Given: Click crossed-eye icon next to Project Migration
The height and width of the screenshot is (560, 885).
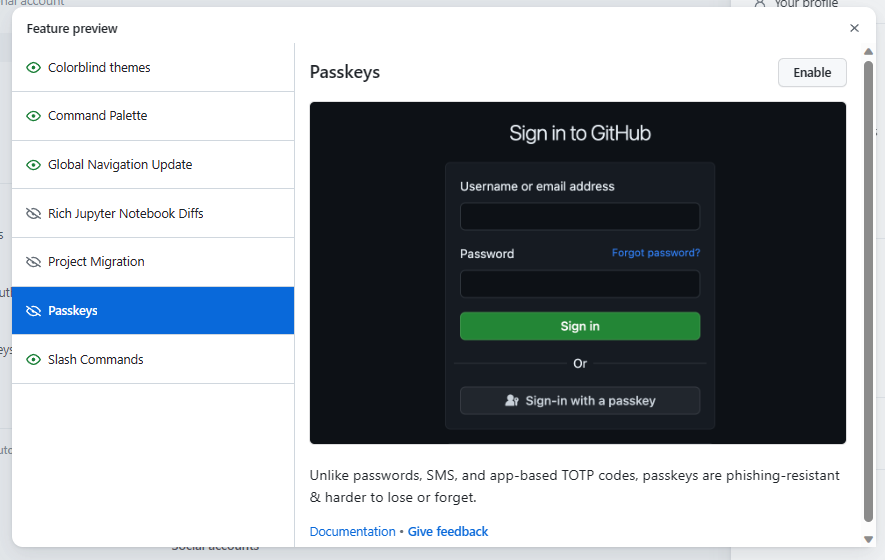Looking at the screenshot, I should tap(33, 262).
